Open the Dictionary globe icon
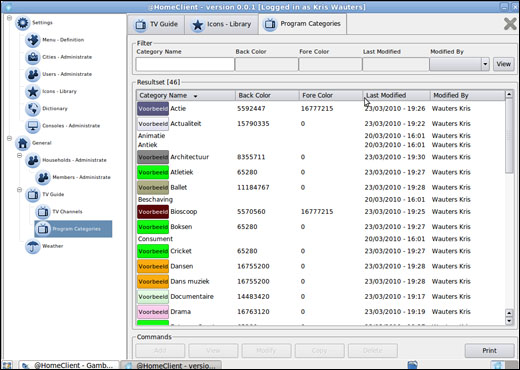 tap(33, 109)
